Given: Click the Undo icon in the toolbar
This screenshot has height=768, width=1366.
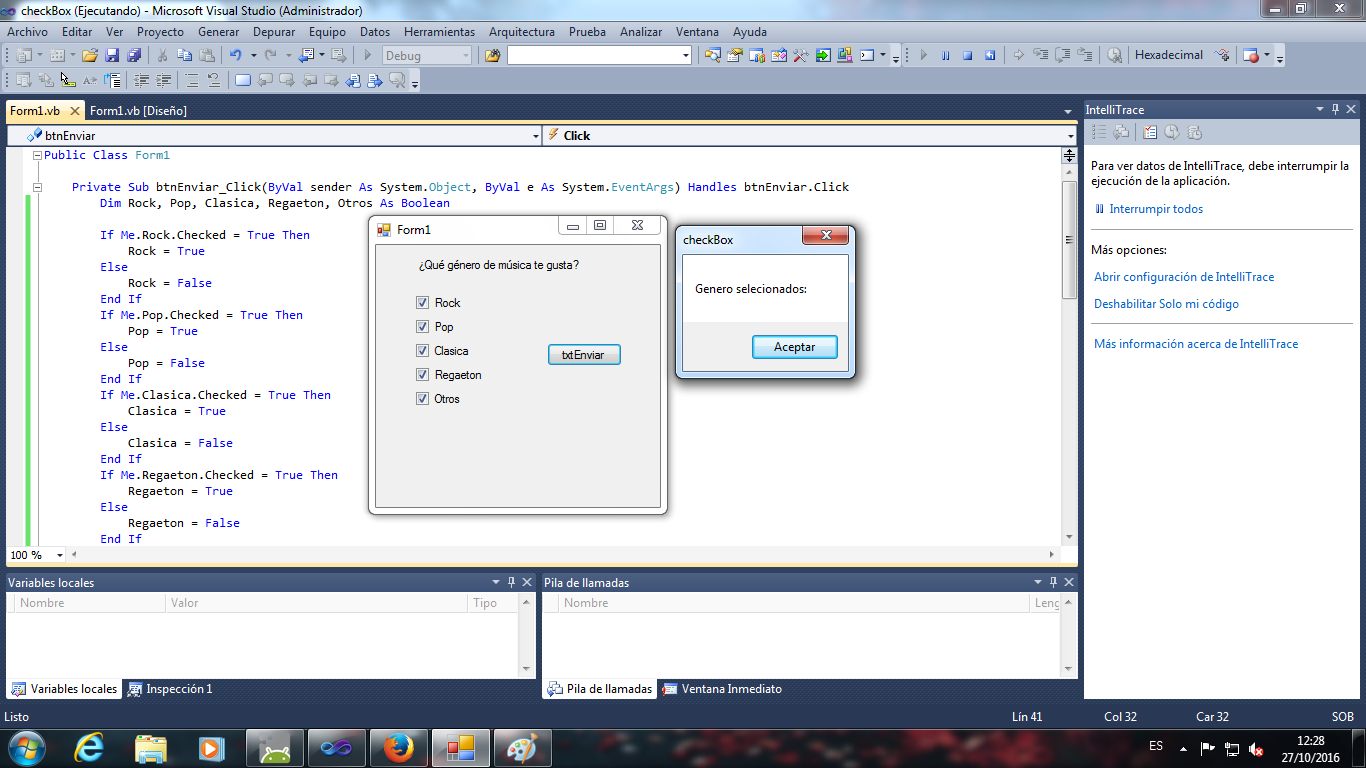Looking at the screenshot, I should (235, 55).
